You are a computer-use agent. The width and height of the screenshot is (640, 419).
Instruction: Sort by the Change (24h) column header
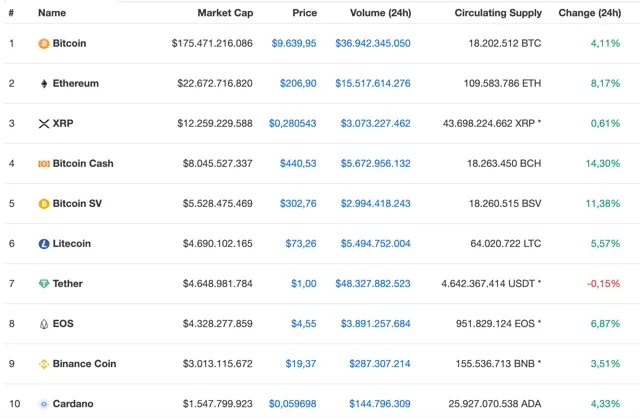pyautogui.click(x=590, y=13)
